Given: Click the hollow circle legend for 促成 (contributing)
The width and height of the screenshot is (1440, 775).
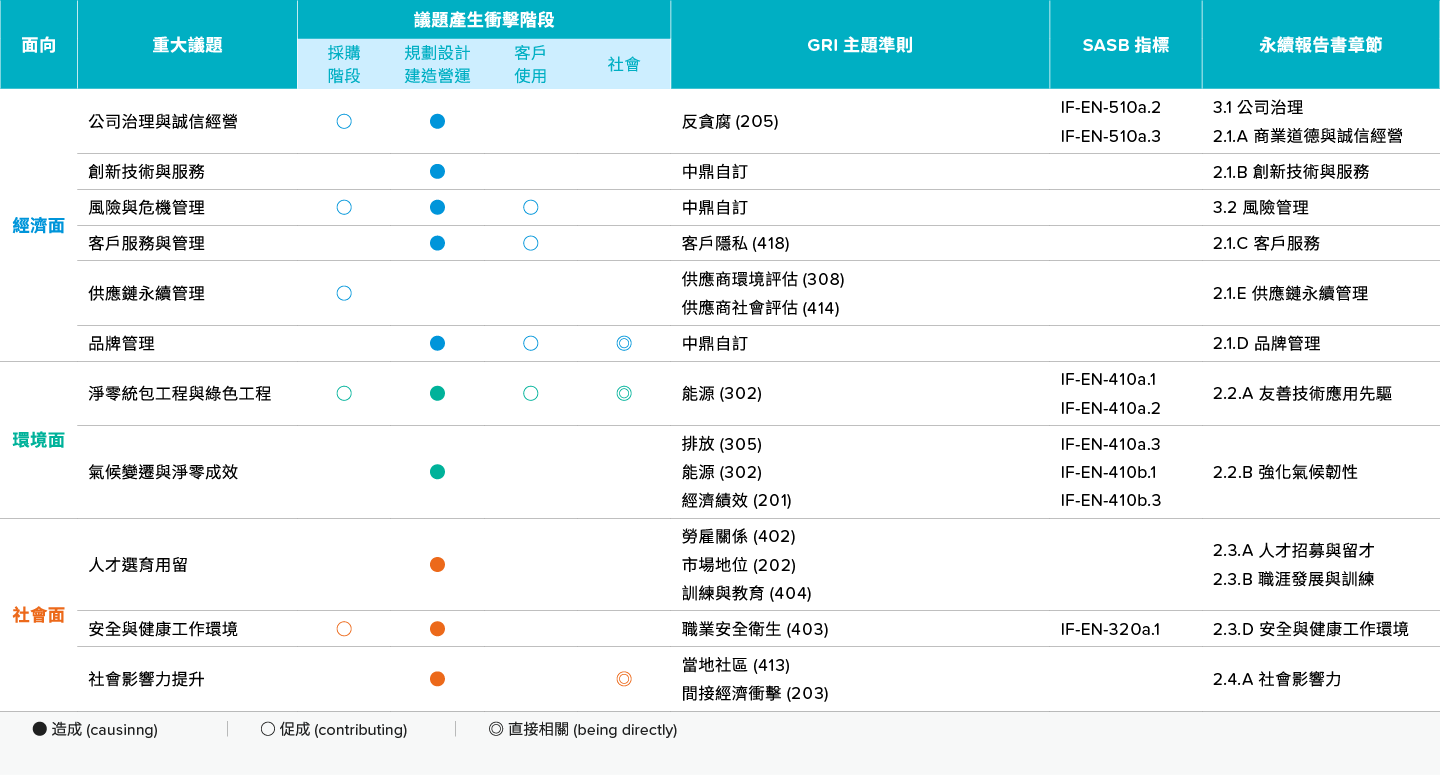Looking at the screenshot, I should [268, 729].
